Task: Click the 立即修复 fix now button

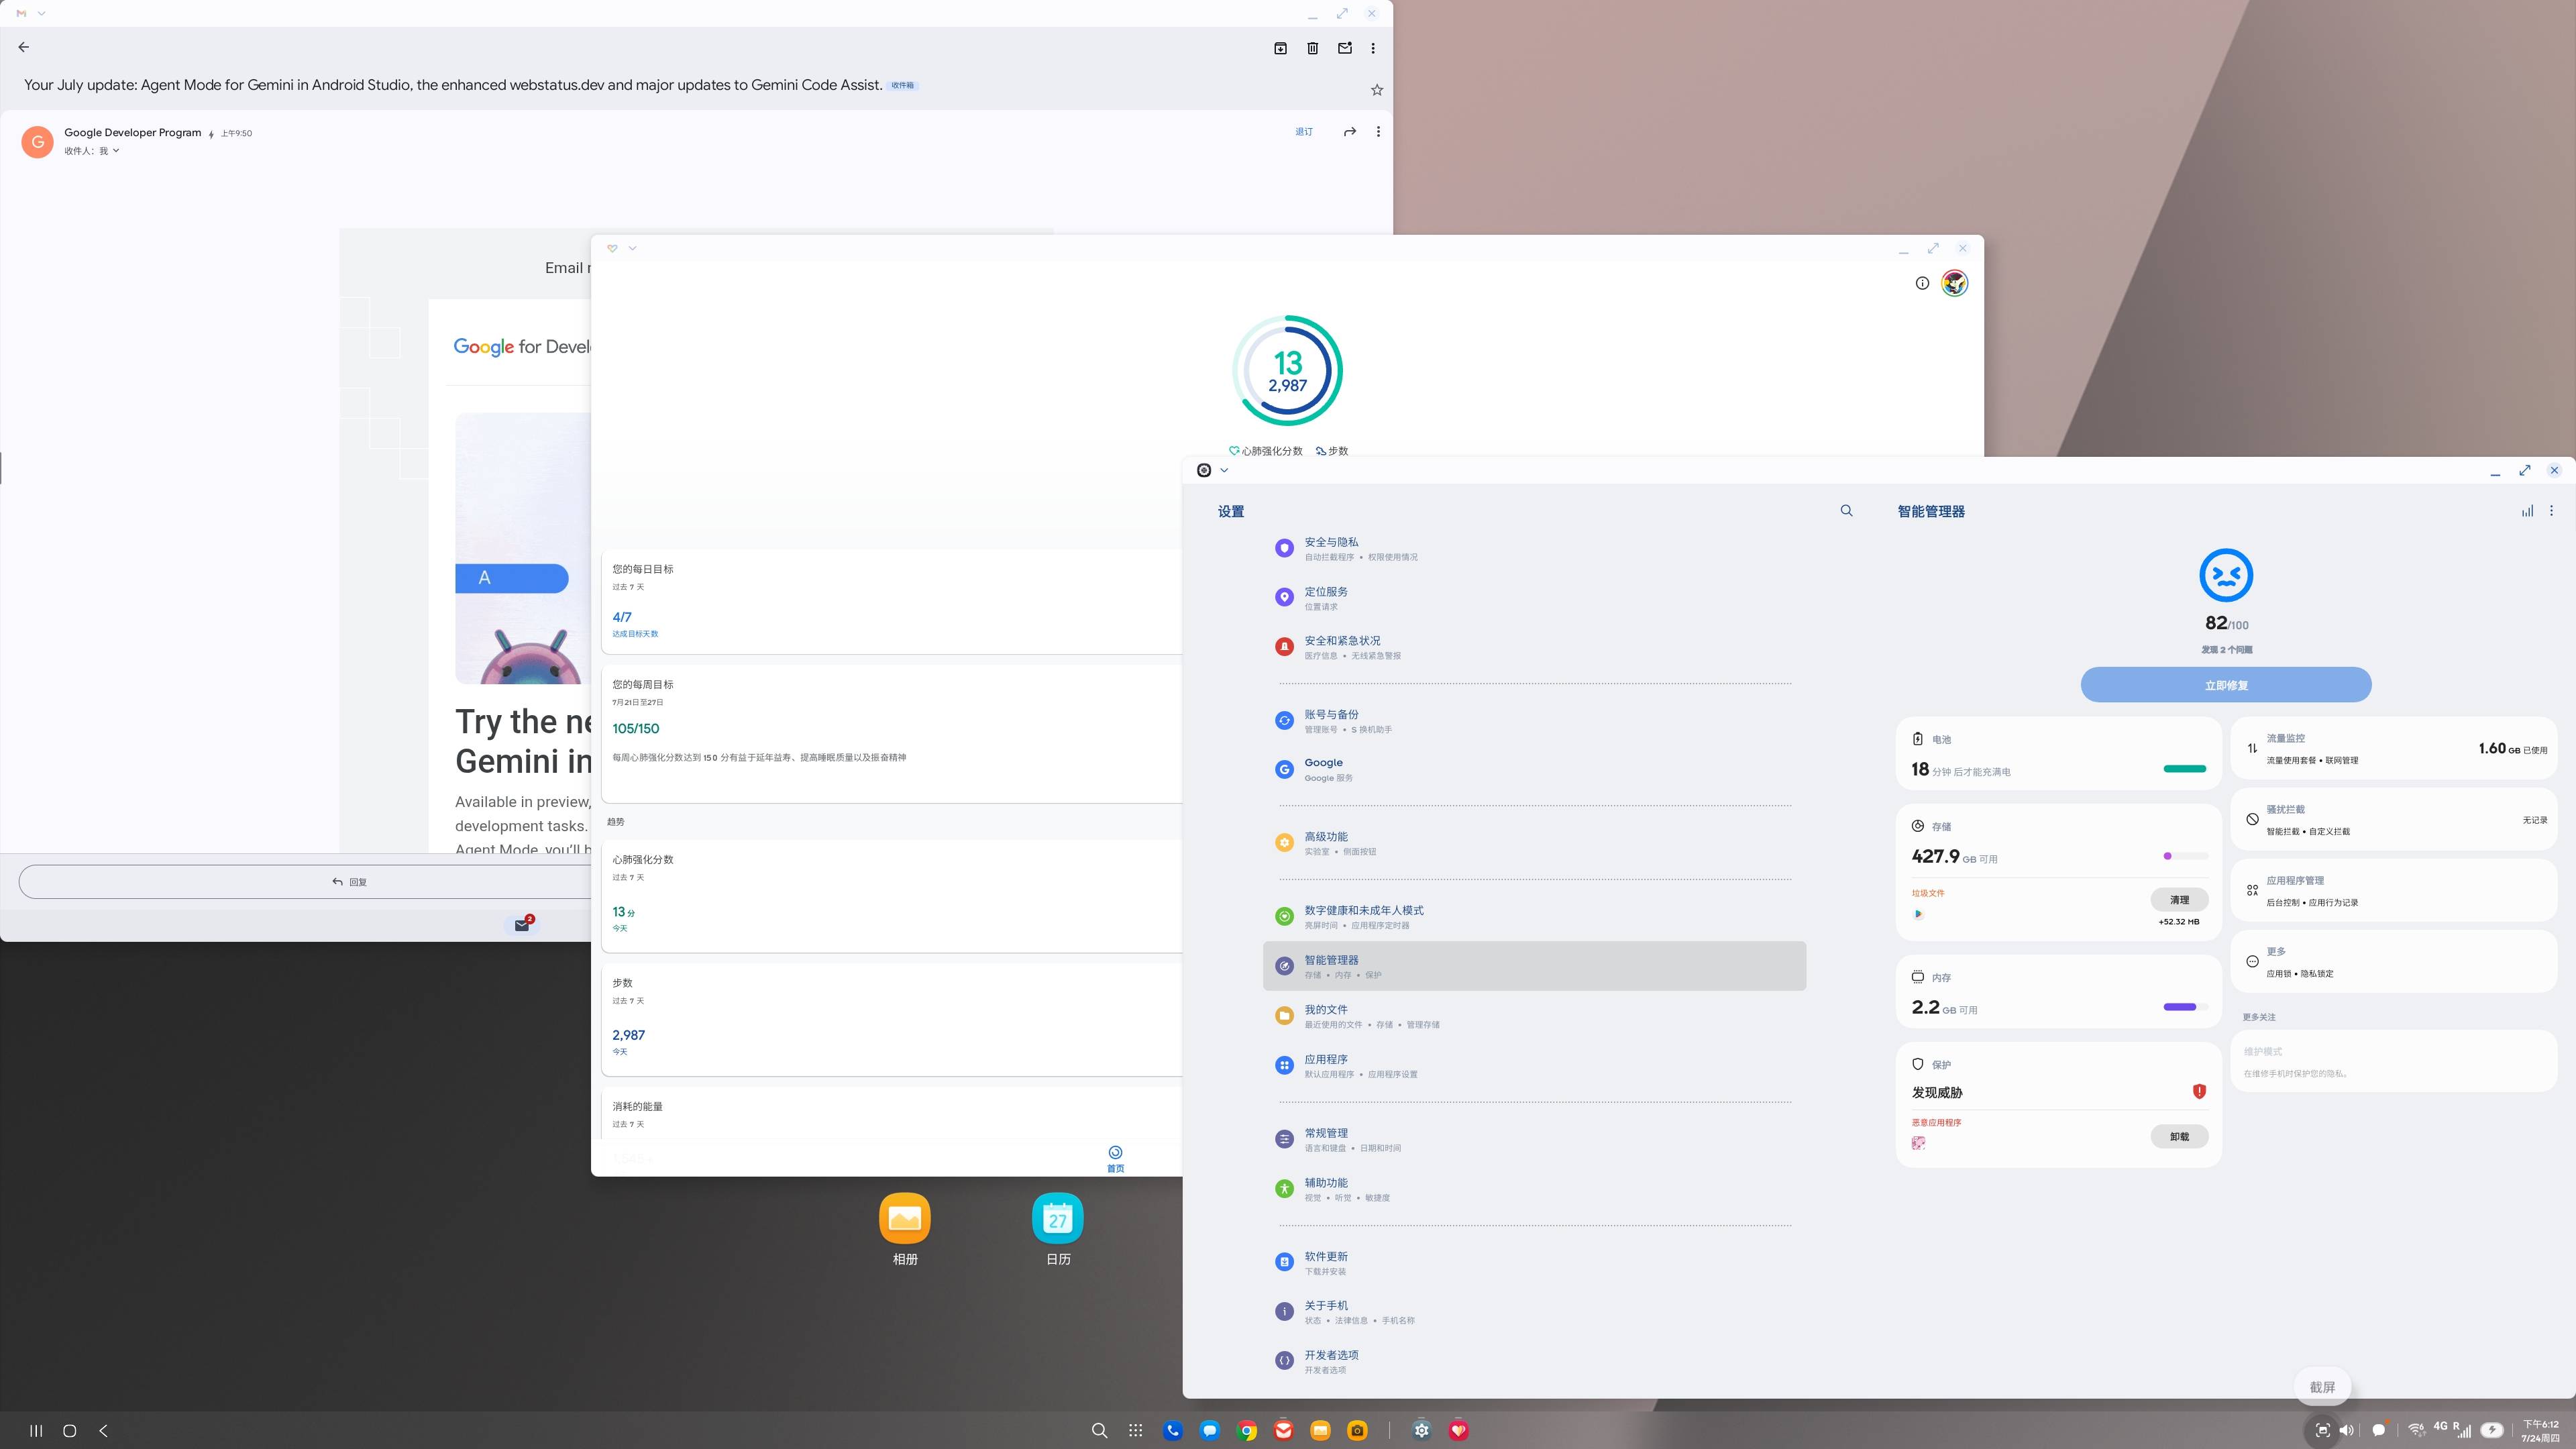Action: click(2226, 685)
